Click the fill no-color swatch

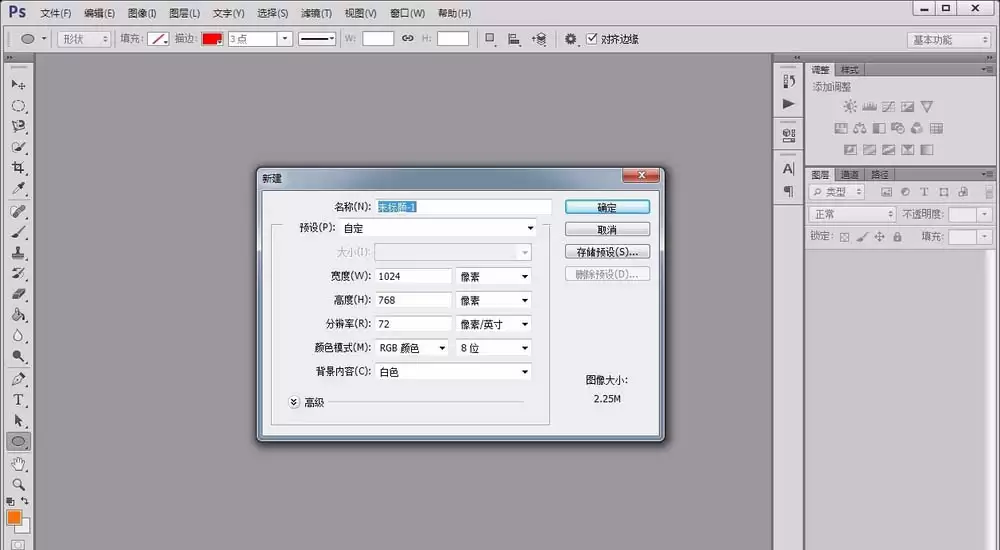pyautogui.click(x=157, y=39)
